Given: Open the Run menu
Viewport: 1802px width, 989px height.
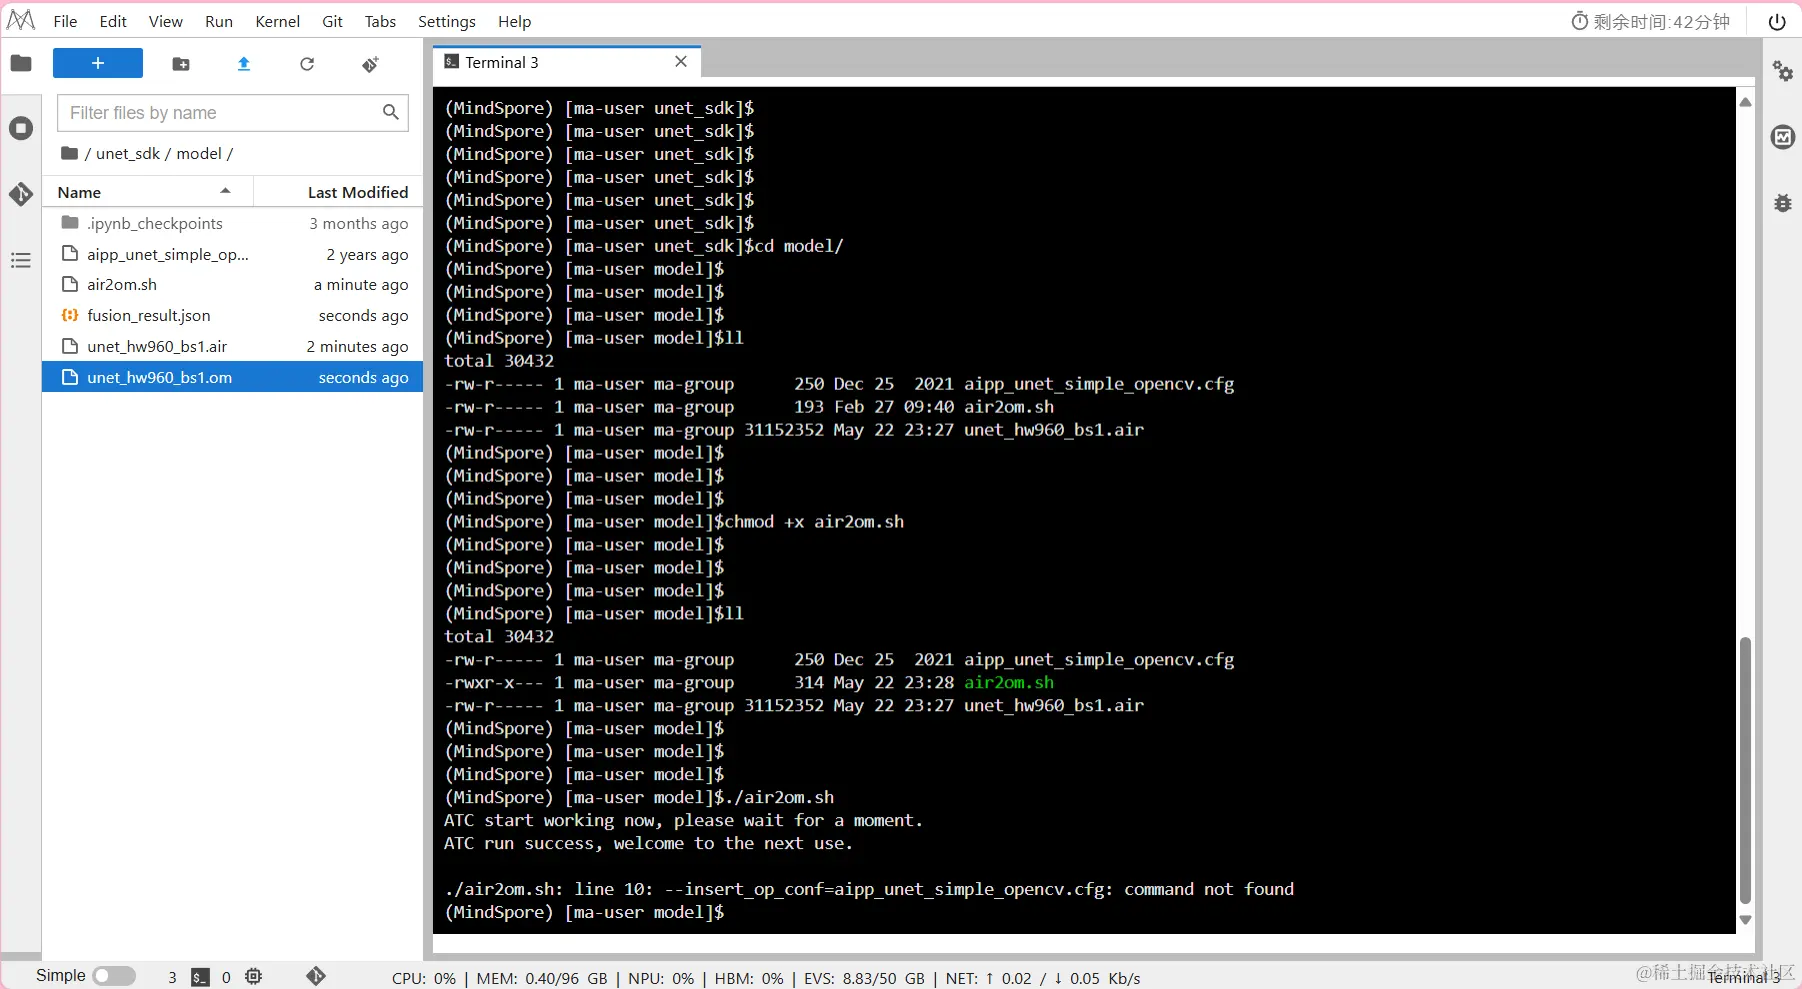Looking at the screenshot, I should [x=219, y=21].
